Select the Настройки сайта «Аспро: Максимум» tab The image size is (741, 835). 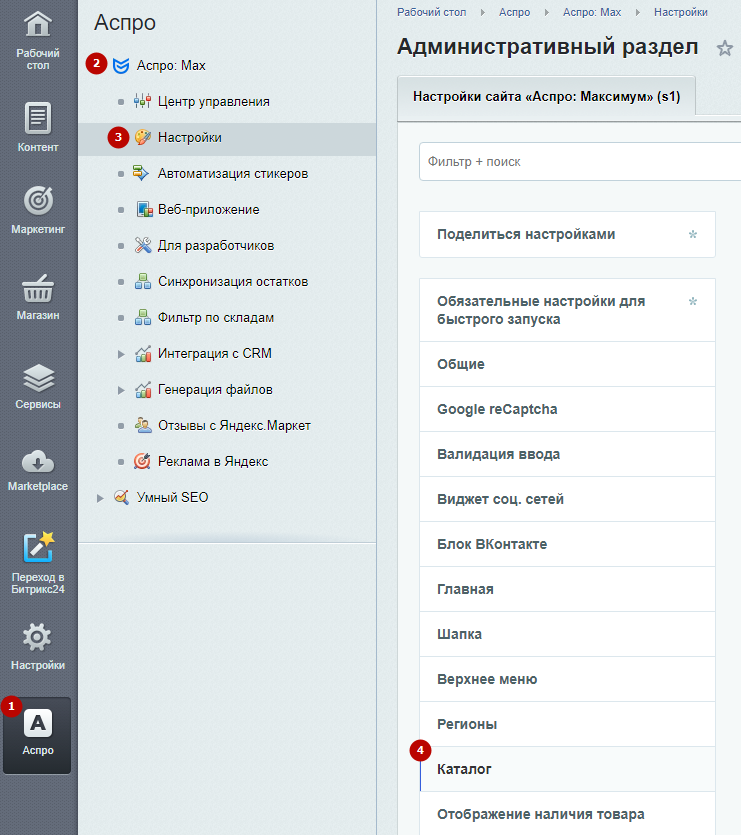click(x=547, y=97)
